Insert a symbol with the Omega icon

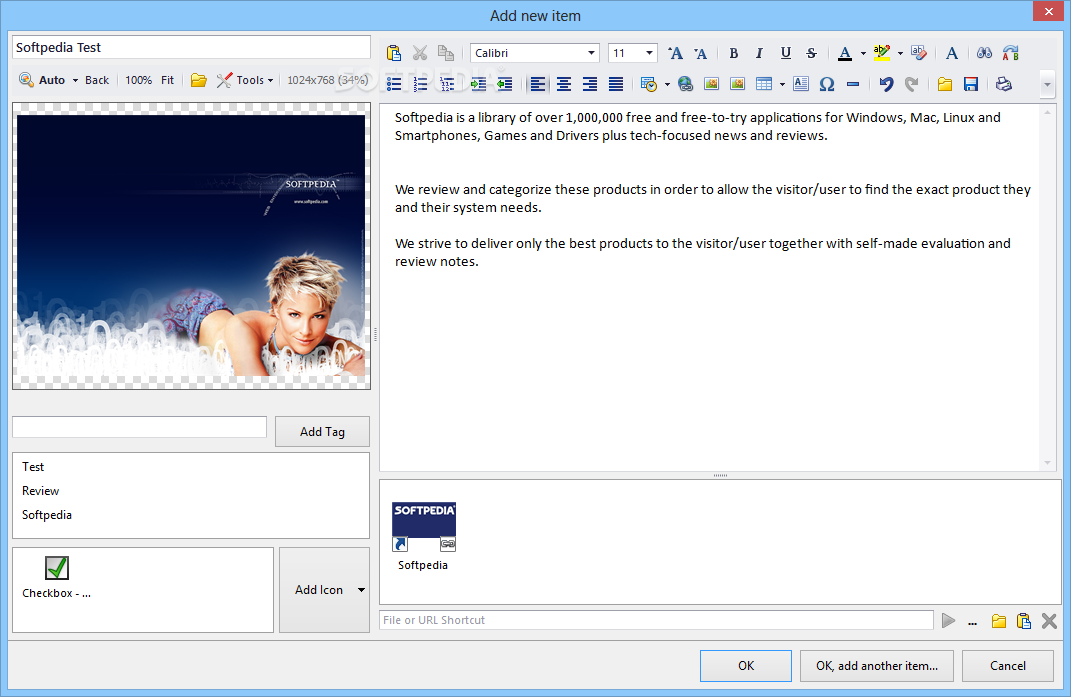pos(826,83)
